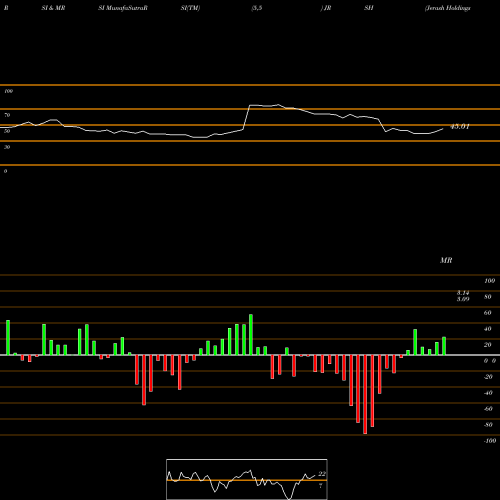500x500 pixels.
Task: Select the MR axis label -80
Action: pyautogui.click(x=488, y=425)
